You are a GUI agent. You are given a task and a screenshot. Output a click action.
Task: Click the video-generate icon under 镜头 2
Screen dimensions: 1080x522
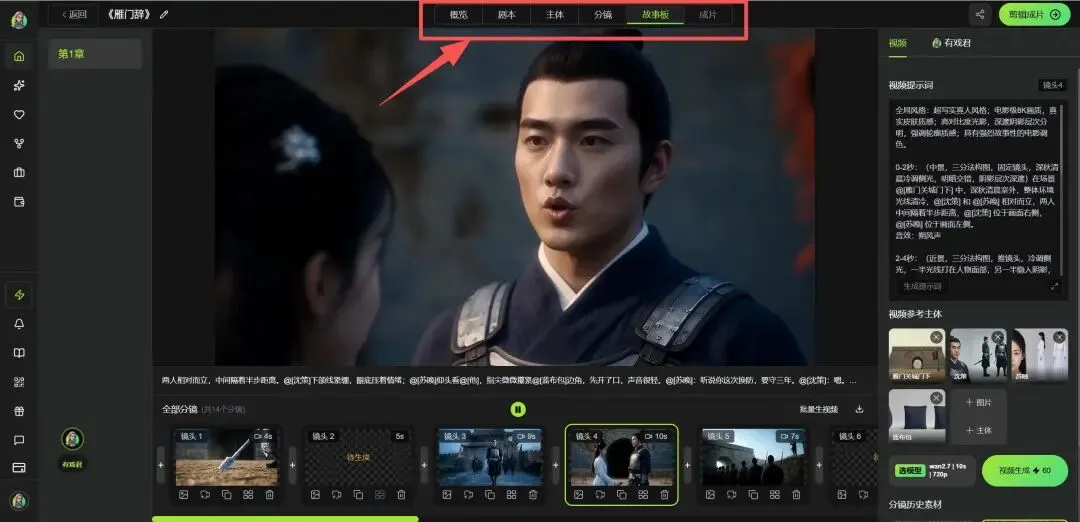(x=336, y=494)
